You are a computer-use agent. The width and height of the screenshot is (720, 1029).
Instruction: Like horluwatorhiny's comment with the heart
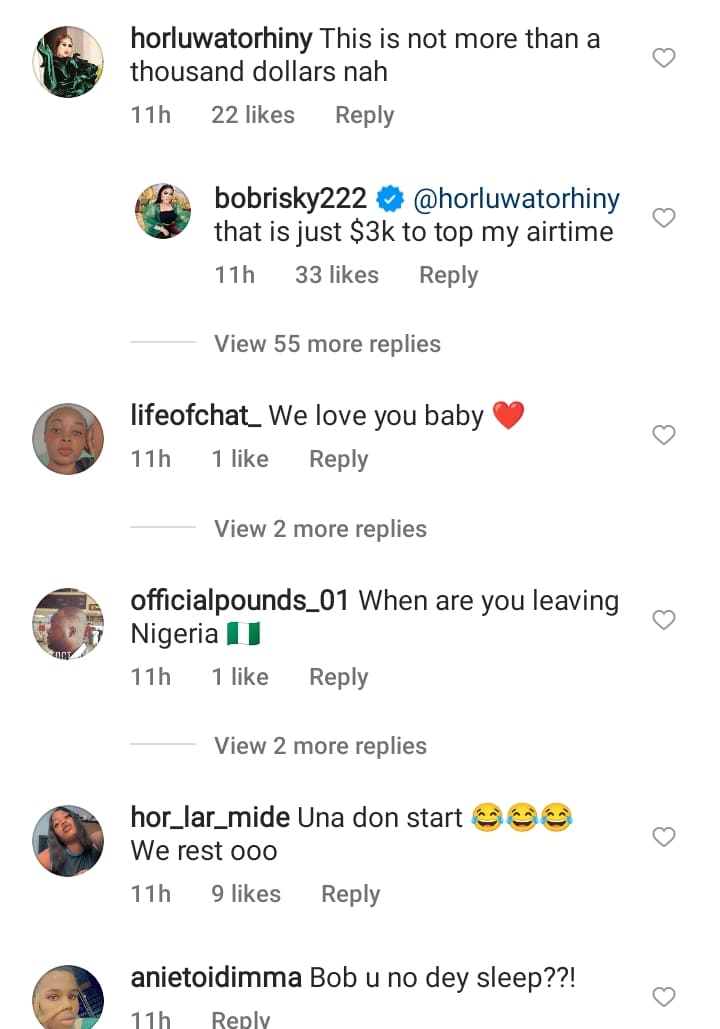pos(664,59)
